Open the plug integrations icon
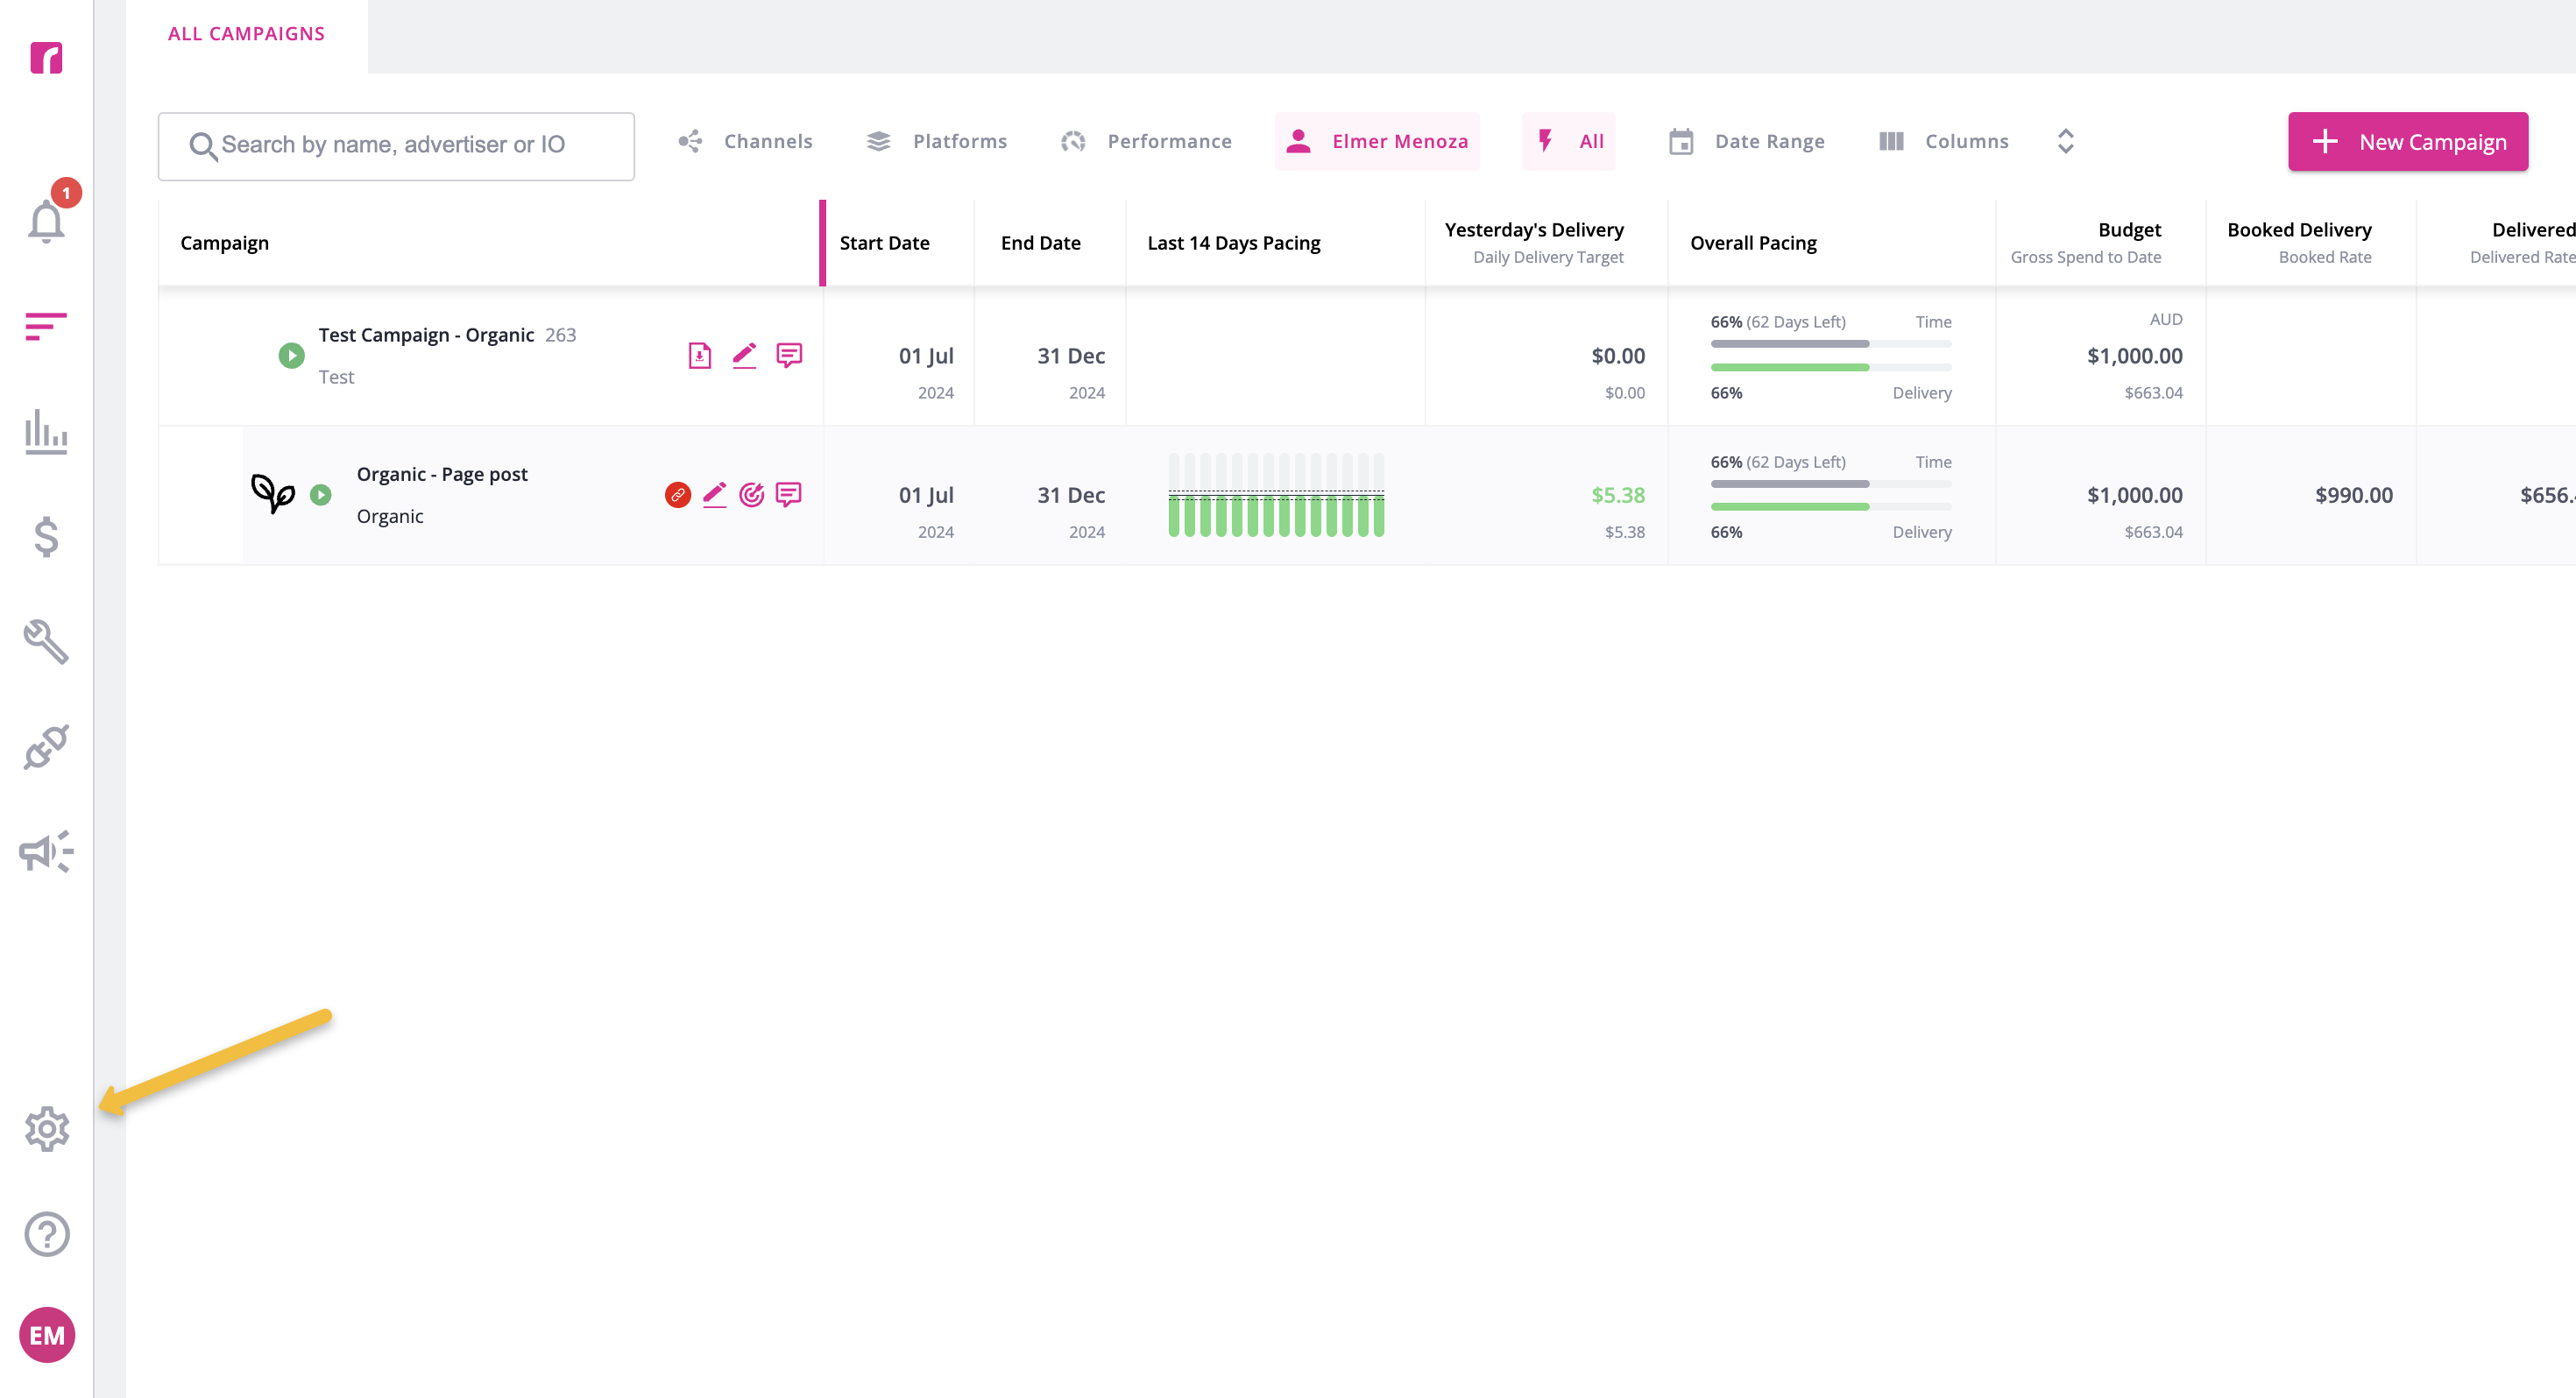Screen dimensions: 2576x1398 (46, 747)
